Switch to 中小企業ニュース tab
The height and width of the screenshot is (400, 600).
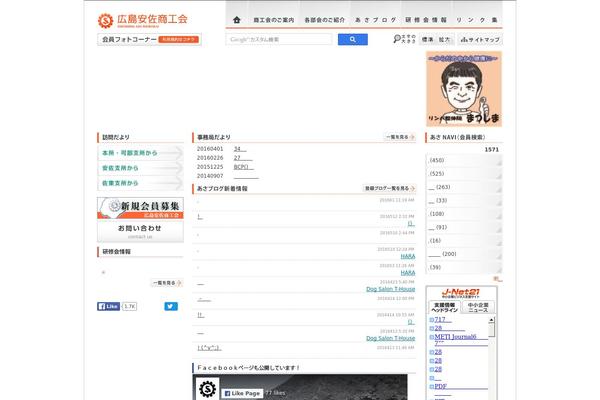tap(478, 307)
